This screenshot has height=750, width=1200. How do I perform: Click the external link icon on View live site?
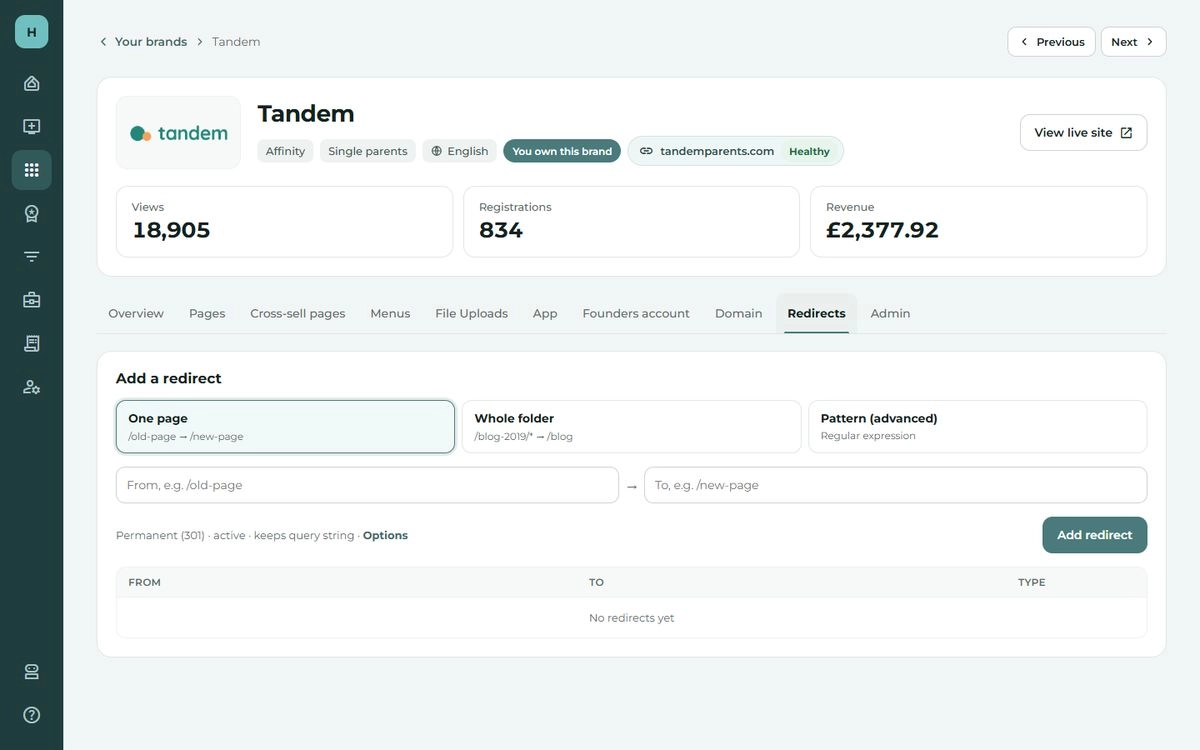(x=1126, y=133)
